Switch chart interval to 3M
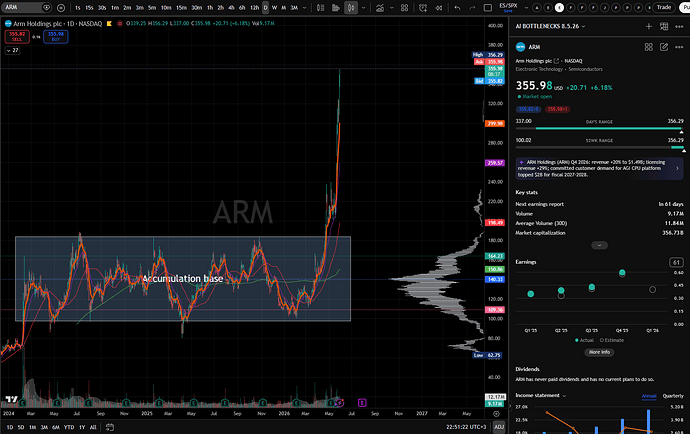The height and width of the screenshot is (434, 690). pyautogui.click(x=294, y=7)
